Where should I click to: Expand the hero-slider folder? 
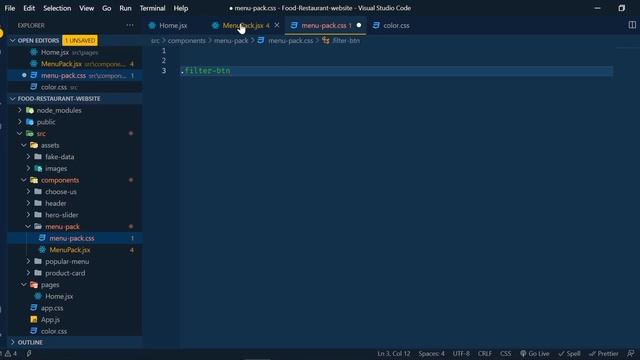click(x=28, y=215)
